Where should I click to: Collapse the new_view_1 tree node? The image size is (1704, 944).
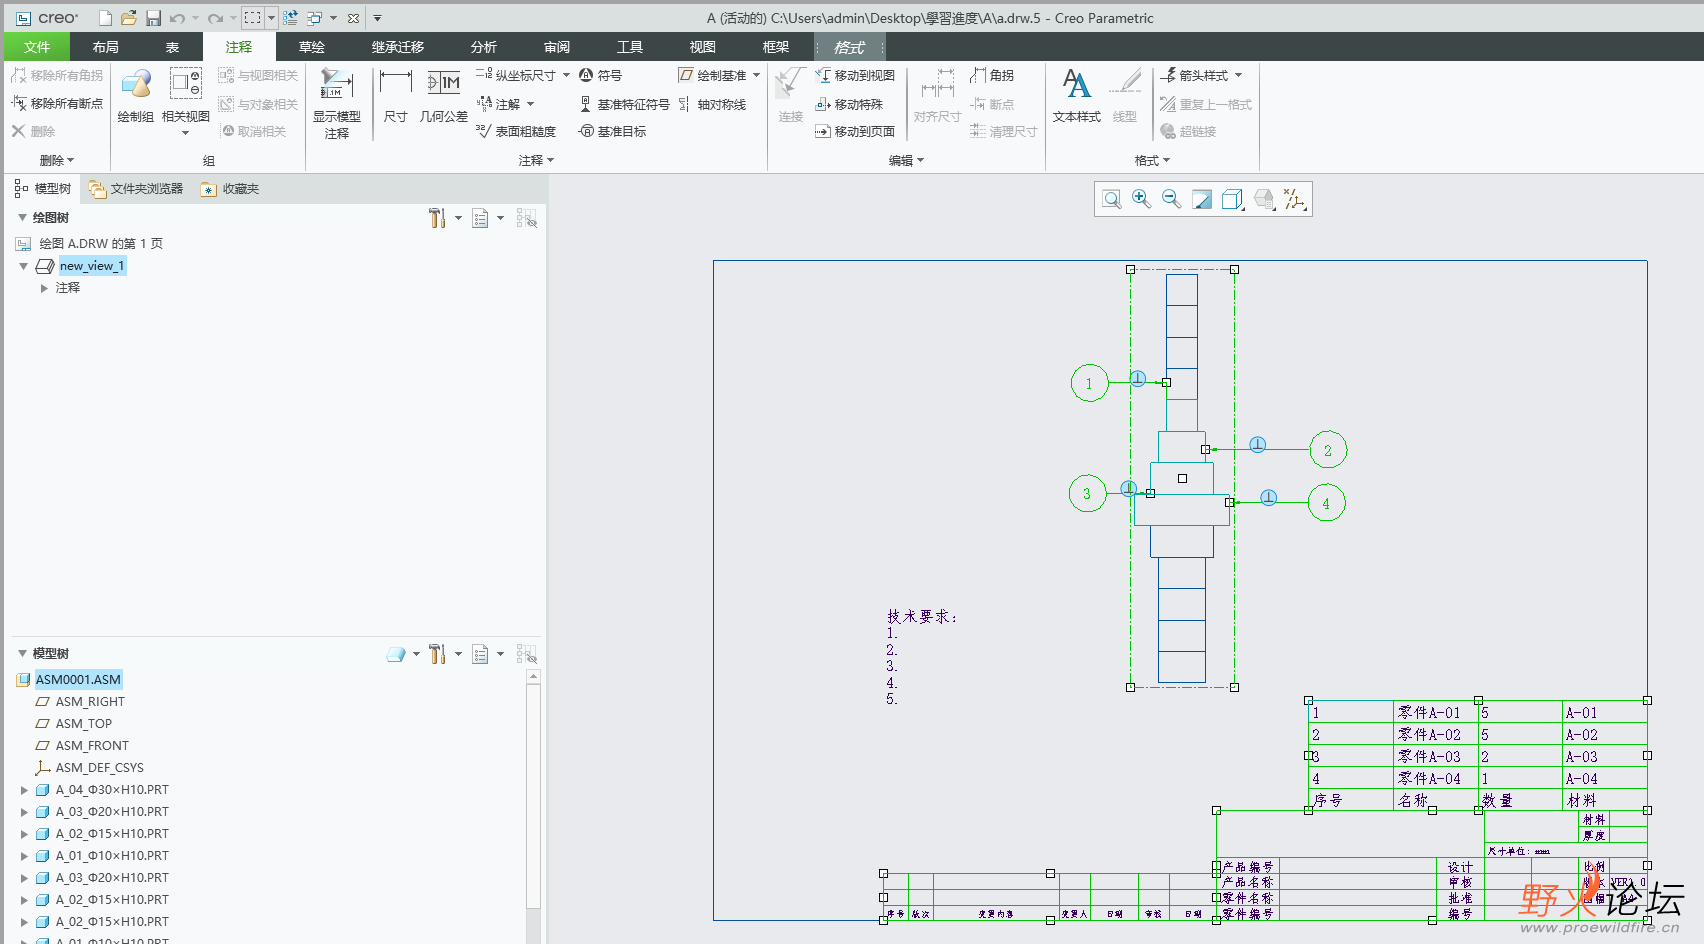tap(23, 266)
